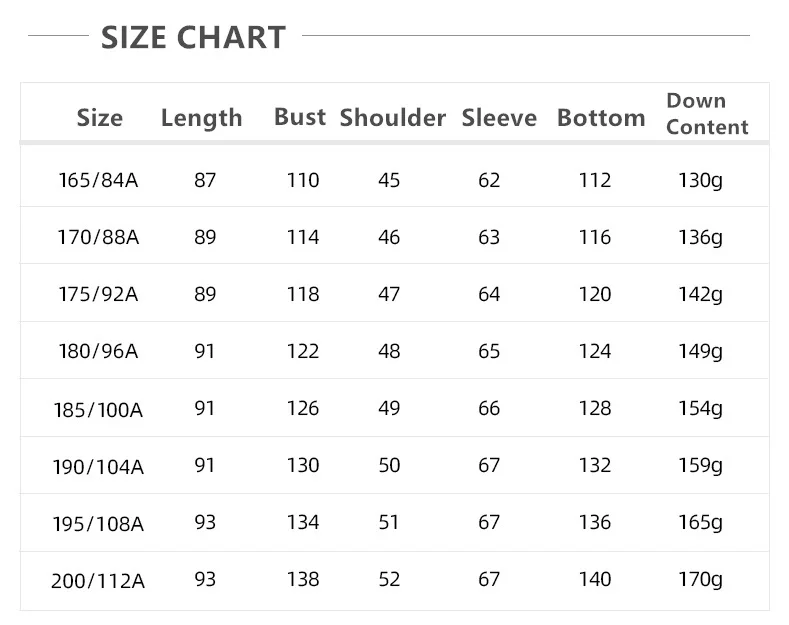This screenshot has width=789, height=625.
Task: Select the Size column header
Action: [x=100, y=118]
